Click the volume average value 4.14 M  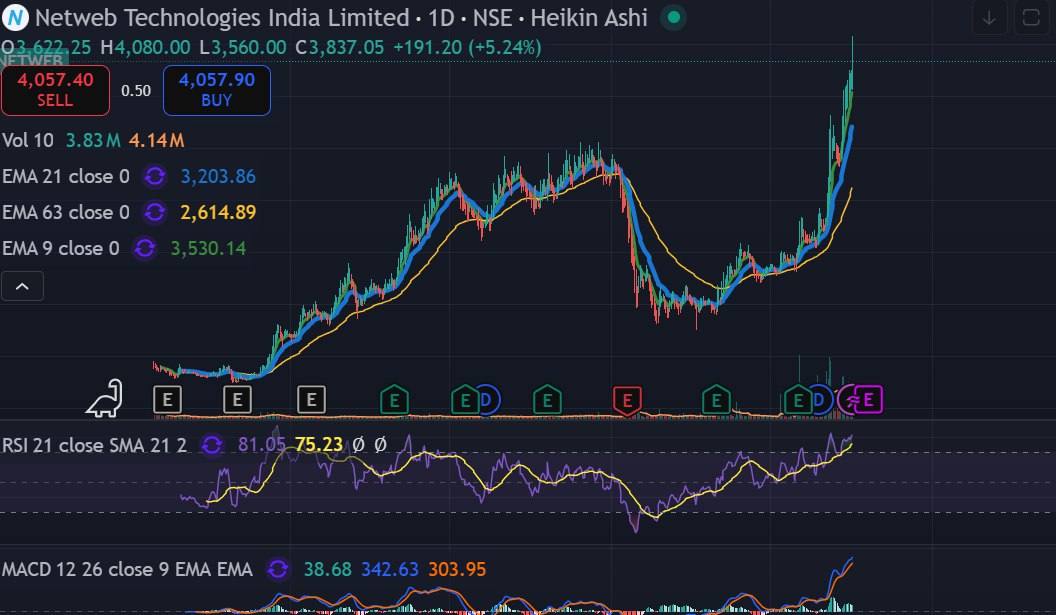(x=156, y=140)
